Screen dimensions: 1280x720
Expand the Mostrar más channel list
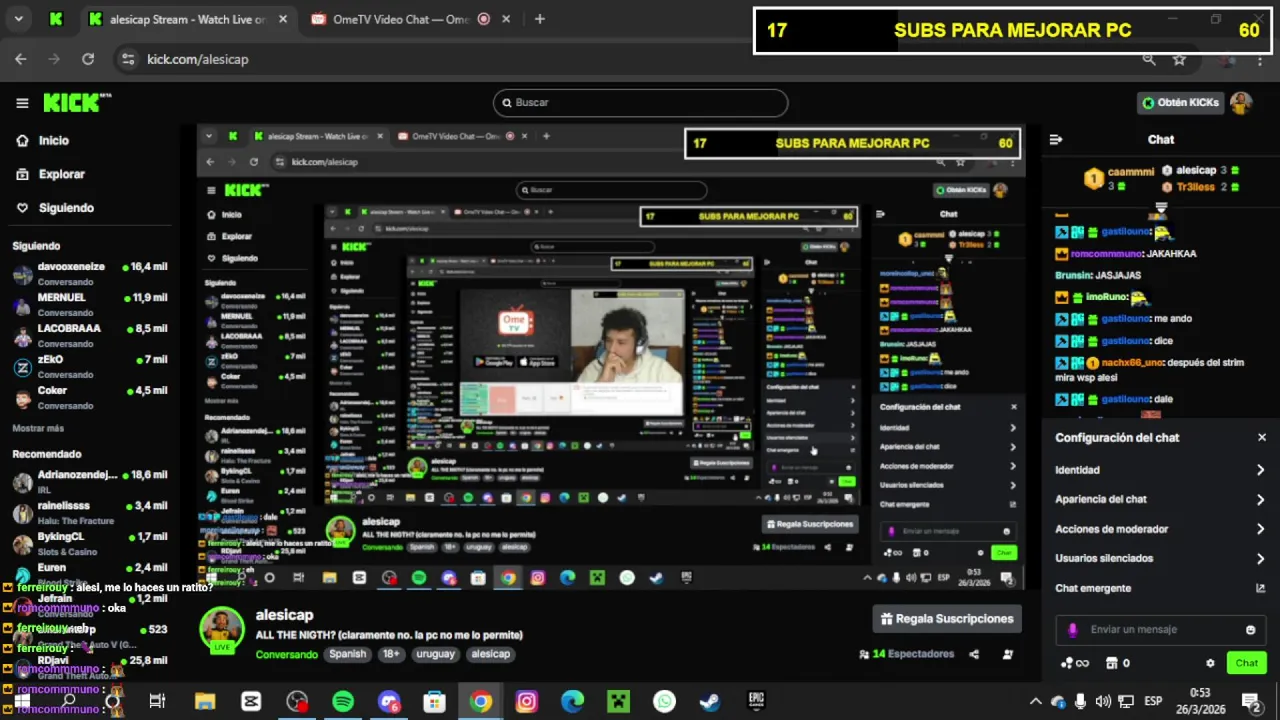coord(38,428)
